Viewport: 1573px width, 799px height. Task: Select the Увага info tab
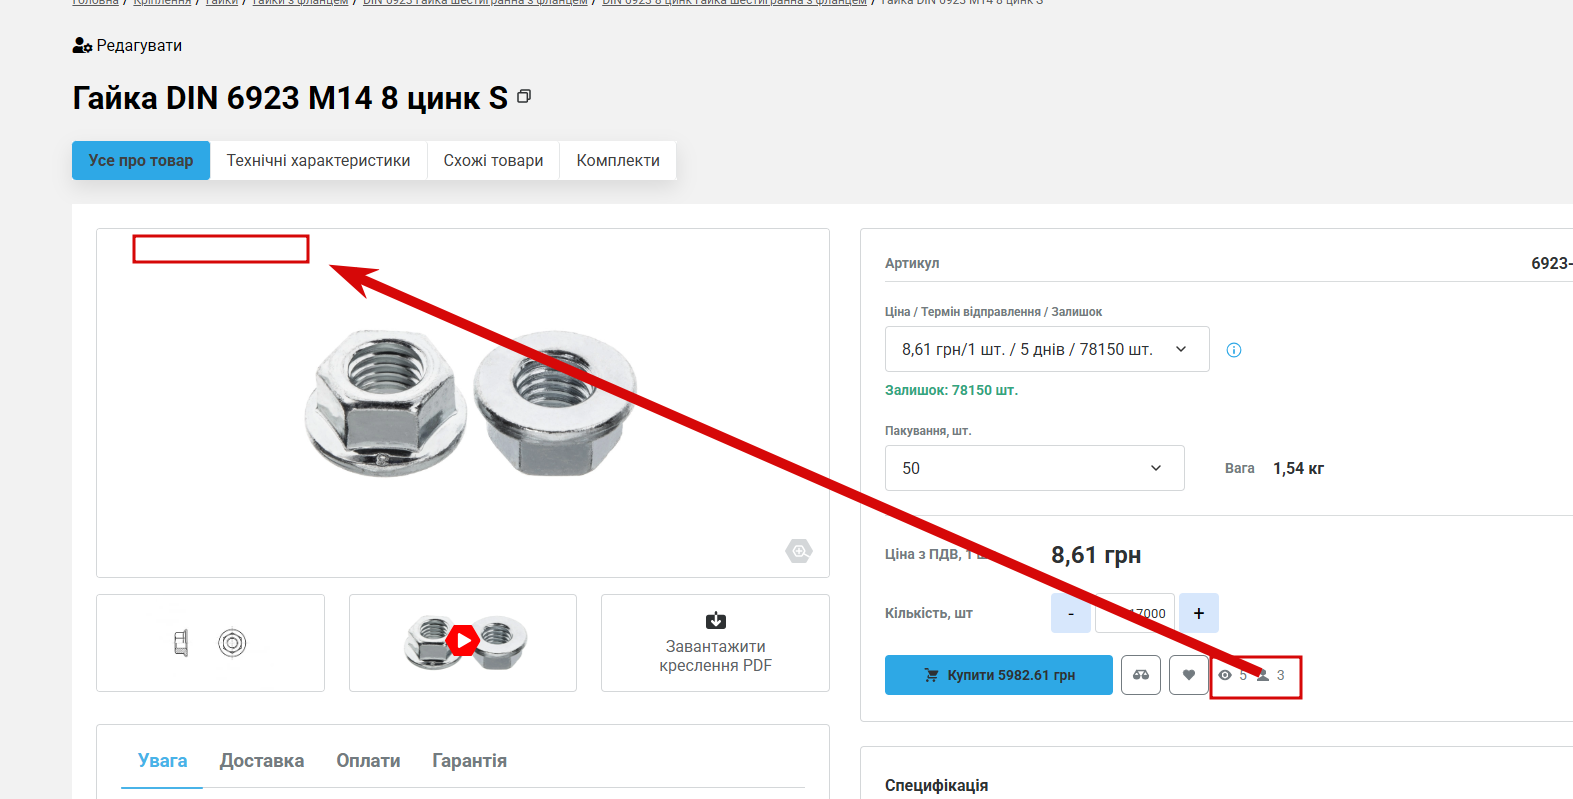162,761
